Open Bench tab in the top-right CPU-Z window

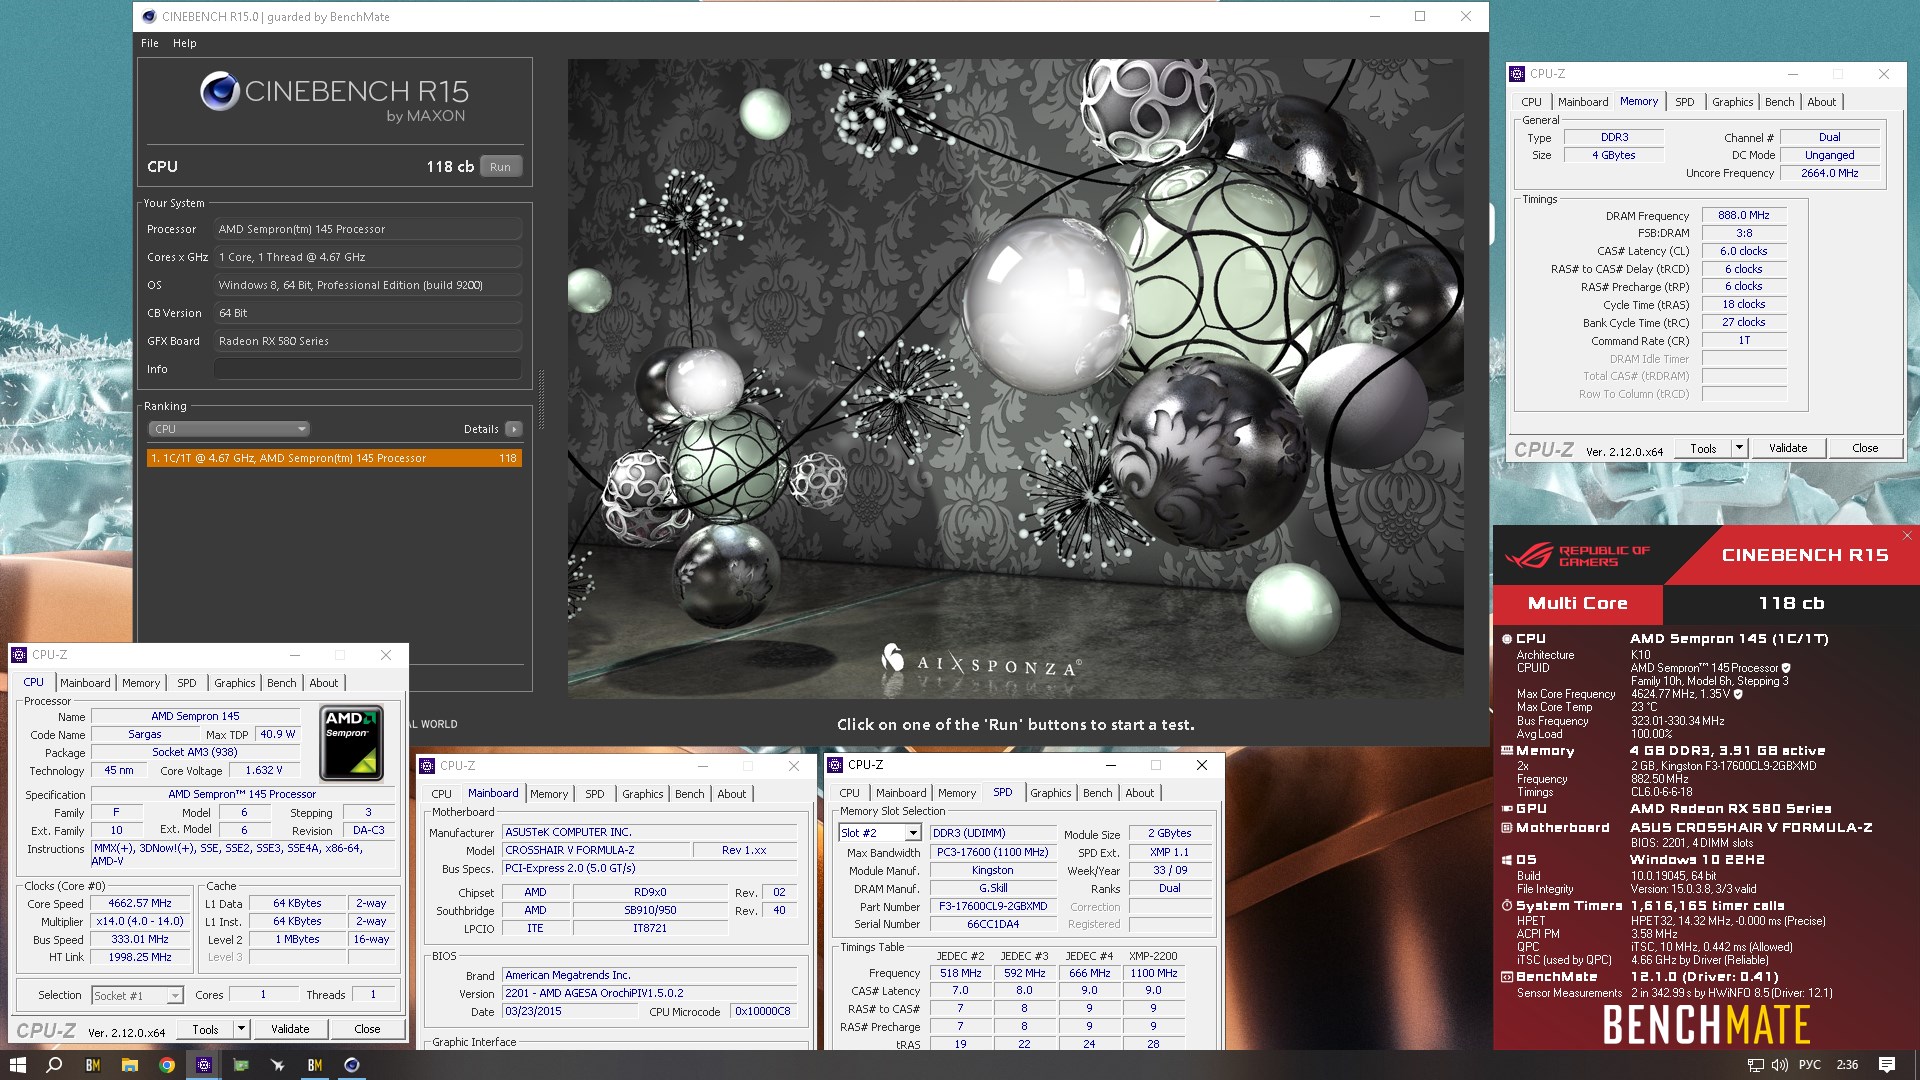(1779, 102)
